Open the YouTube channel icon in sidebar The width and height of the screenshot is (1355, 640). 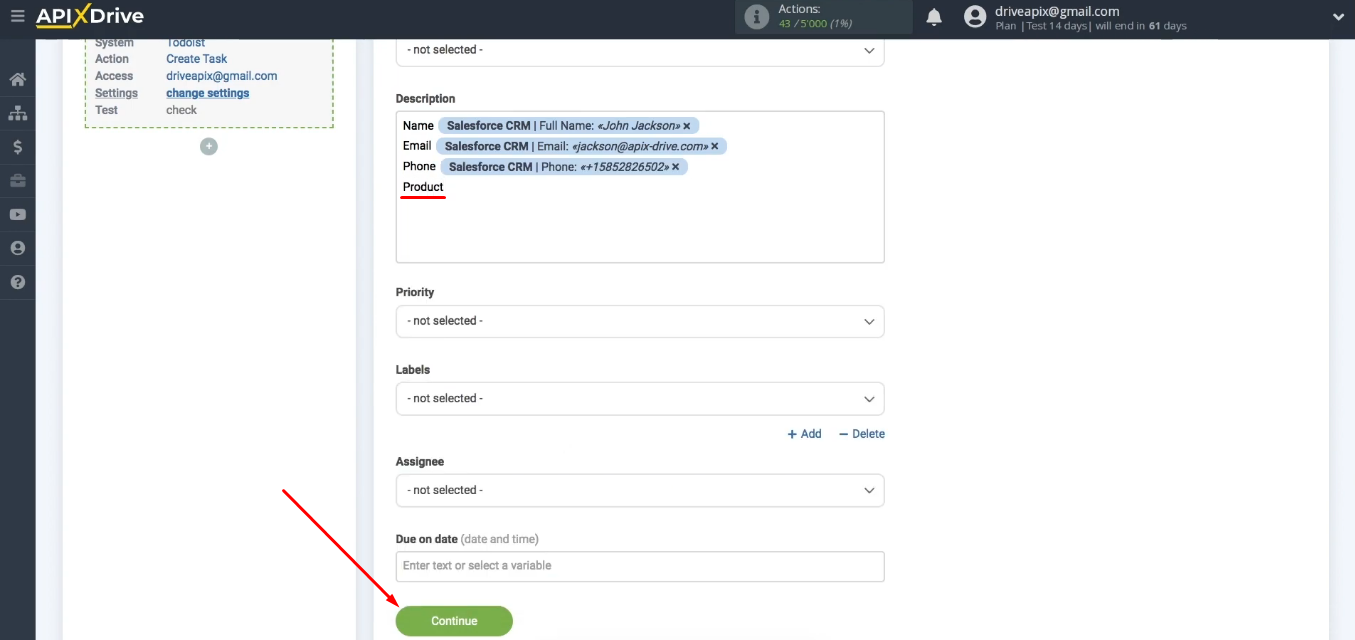(x=18, y=214)
